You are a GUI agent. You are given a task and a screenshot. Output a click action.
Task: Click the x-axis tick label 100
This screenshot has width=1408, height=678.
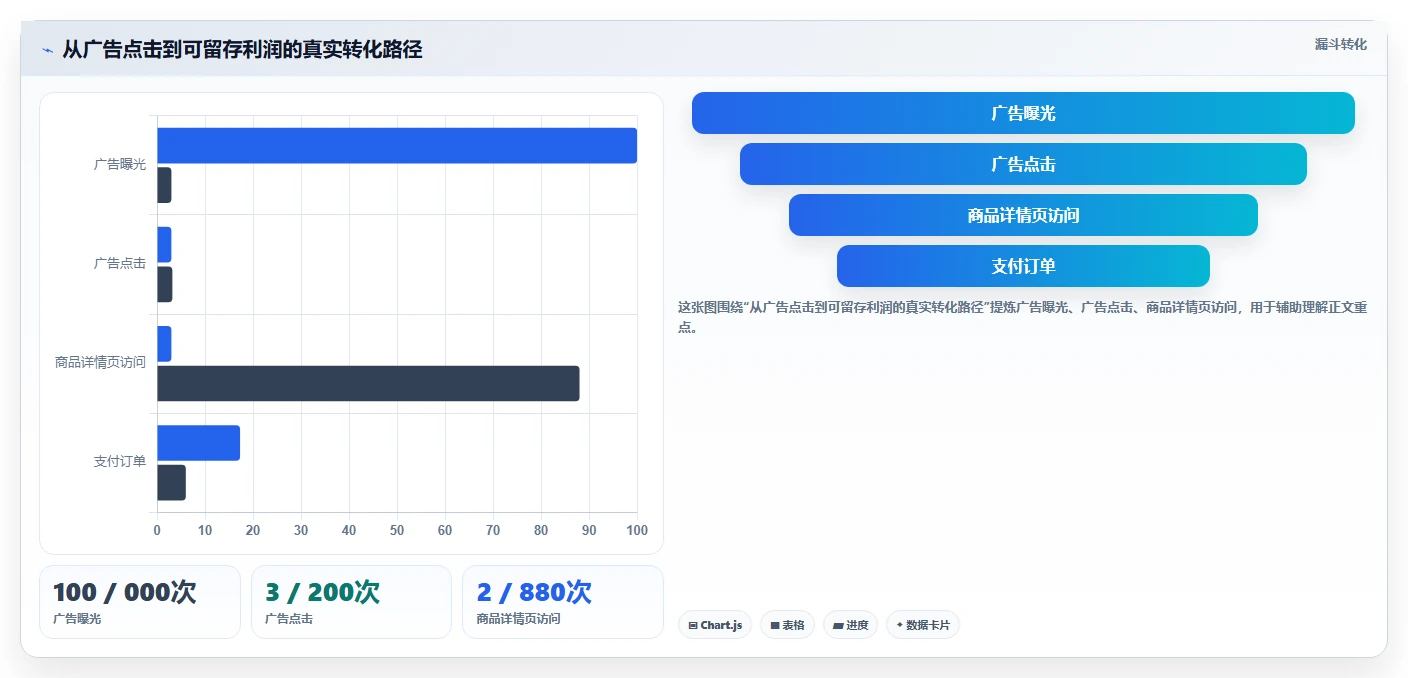[636, 530]
